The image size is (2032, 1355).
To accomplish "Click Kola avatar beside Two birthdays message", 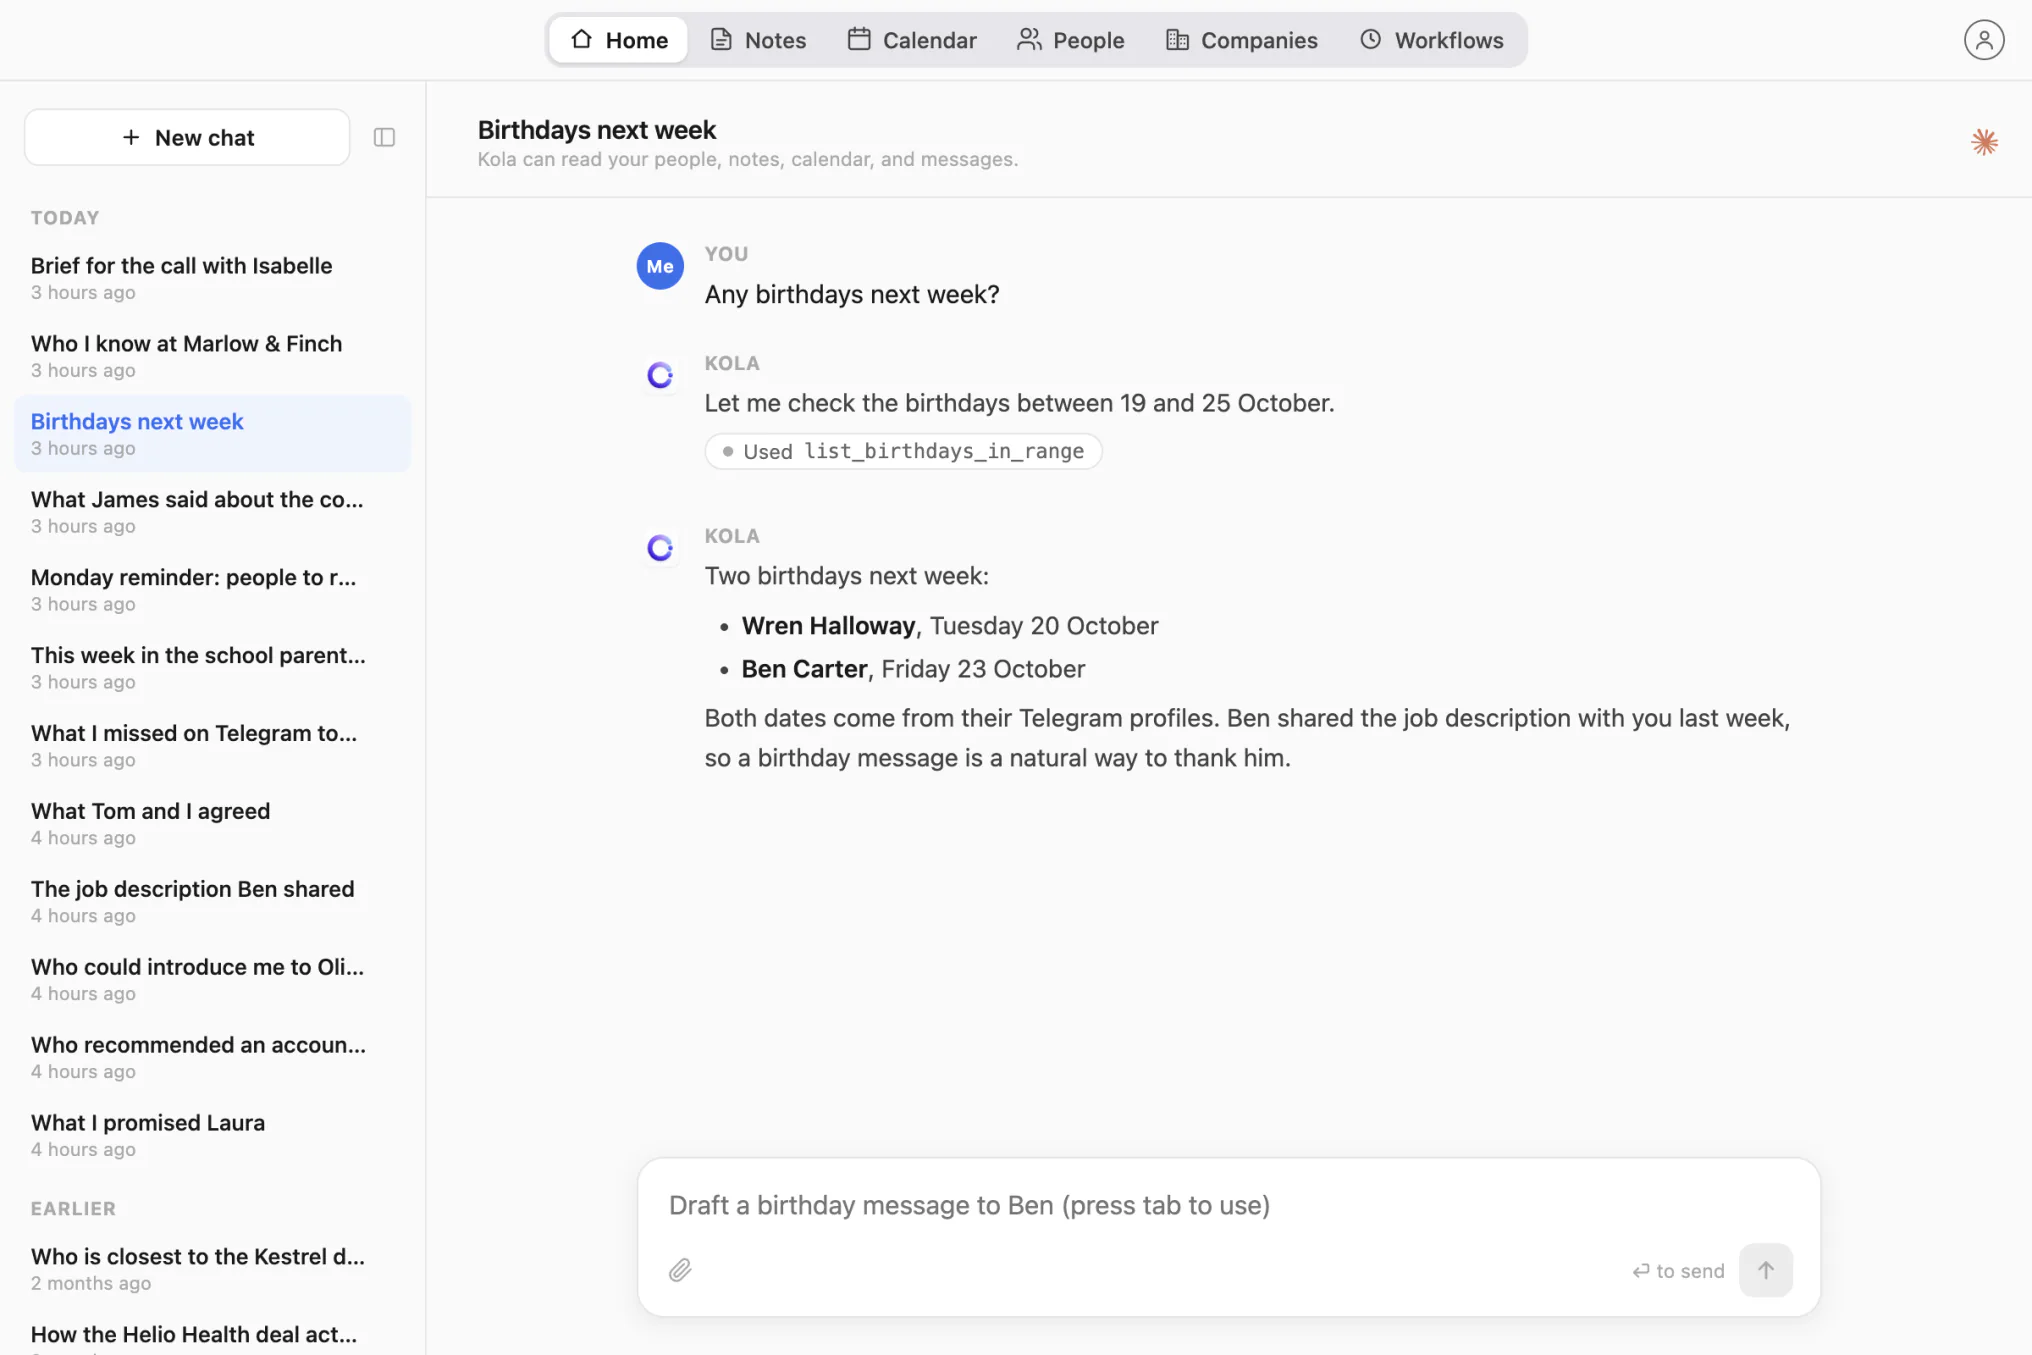I will pyautogui.click(x=660, y=548).
